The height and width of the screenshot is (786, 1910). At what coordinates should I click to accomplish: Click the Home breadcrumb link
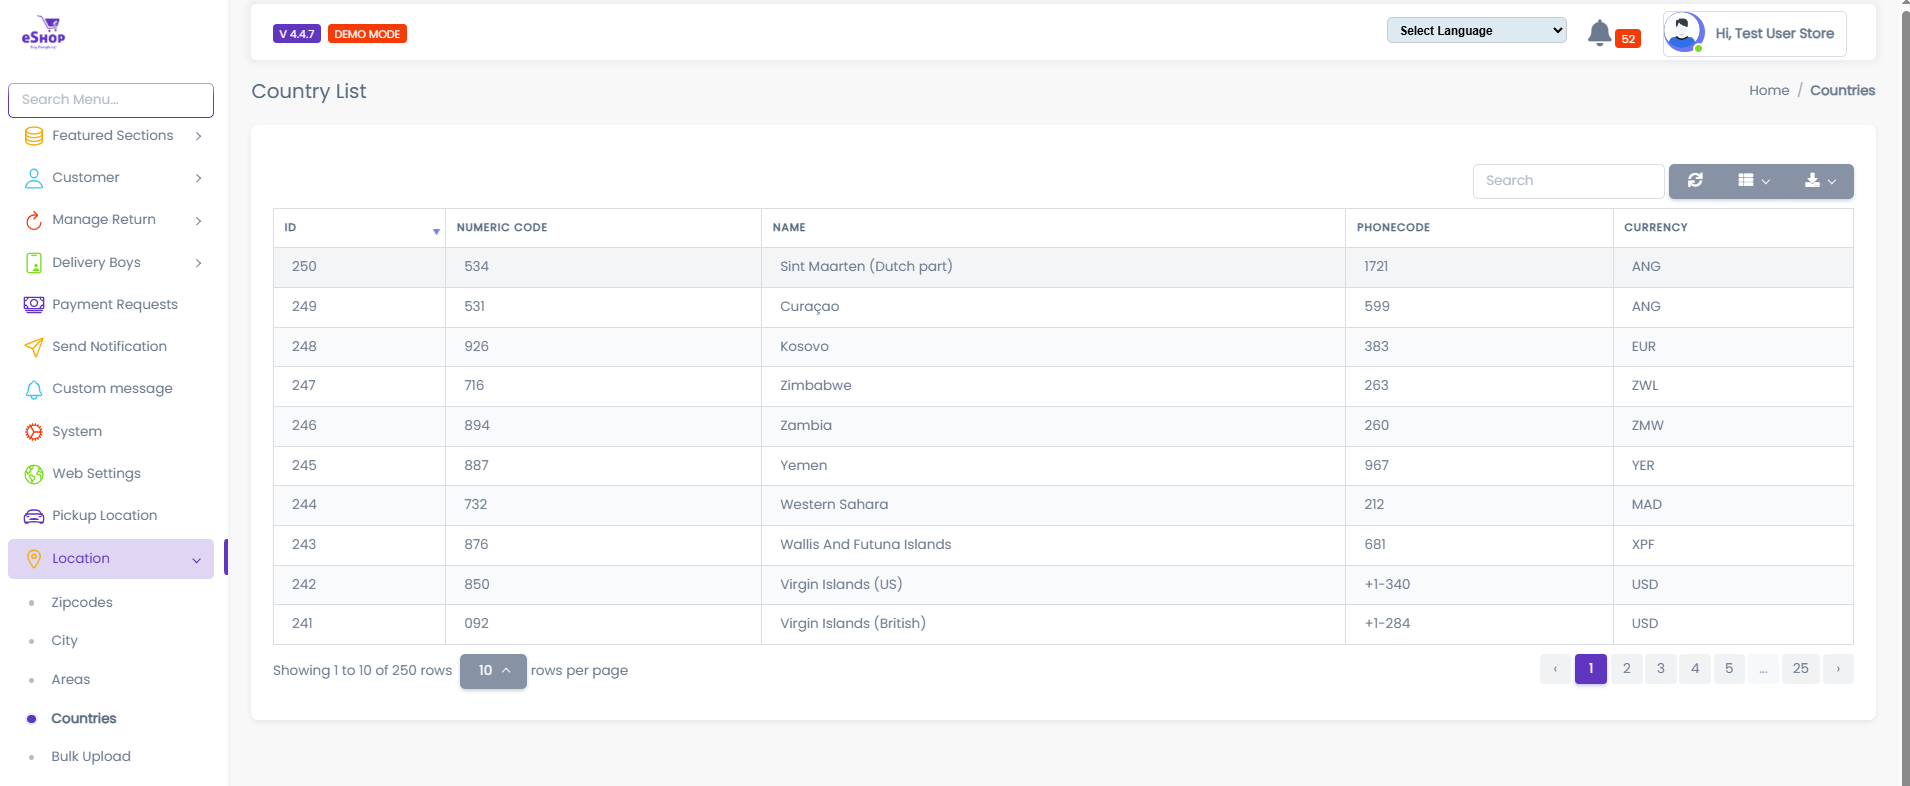[x=1769, y=90]
